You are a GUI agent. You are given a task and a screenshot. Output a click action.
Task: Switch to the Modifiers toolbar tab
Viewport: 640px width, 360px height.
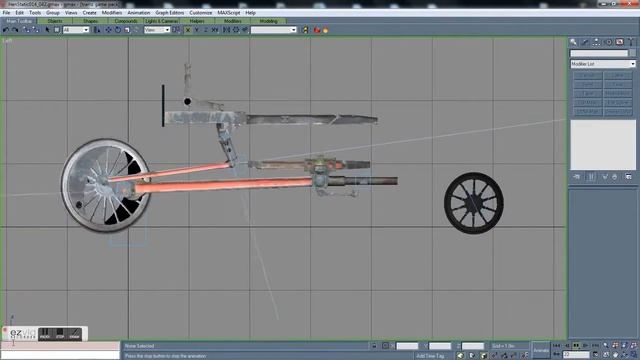[x=233, y=21]
